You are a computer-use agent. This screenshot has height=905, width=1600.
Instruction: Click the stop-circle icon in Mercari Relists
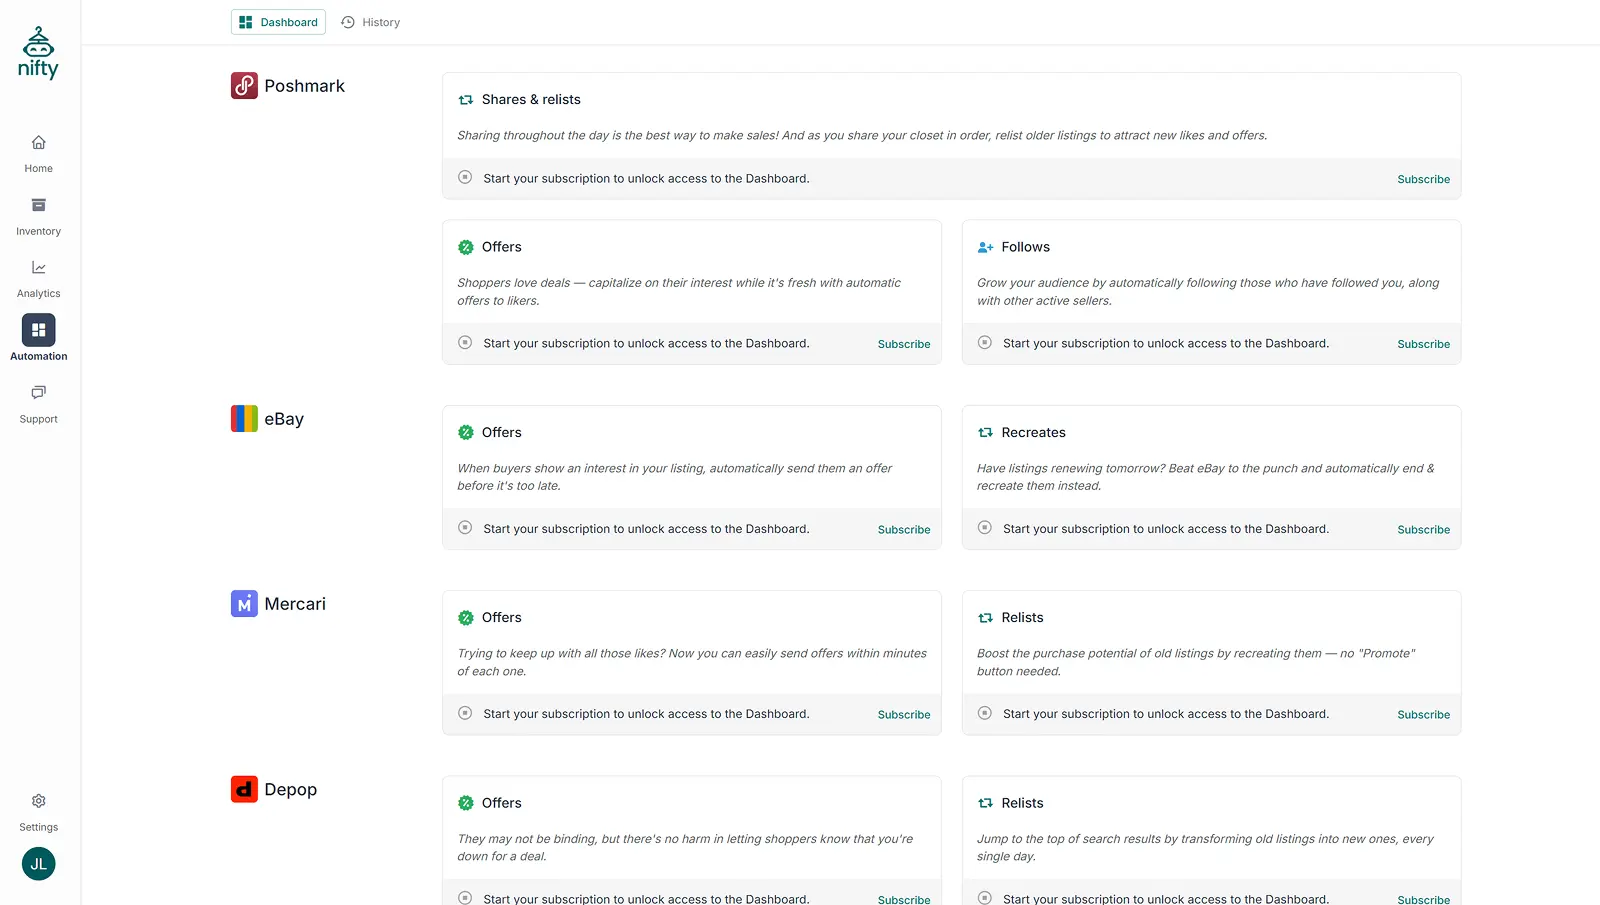point(985,713)
